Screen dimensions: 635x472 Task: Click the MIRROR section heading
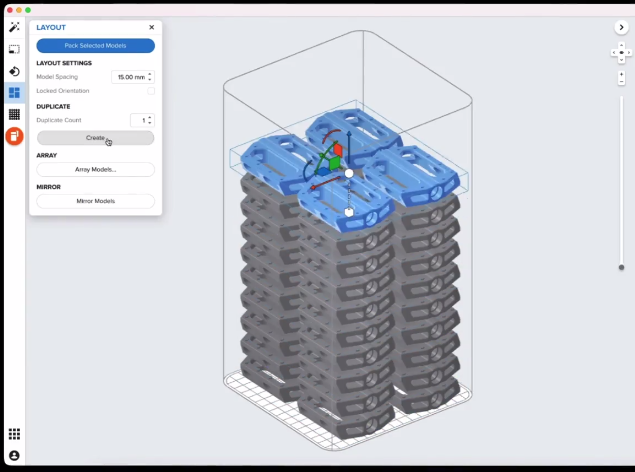[x=49, y=187]
